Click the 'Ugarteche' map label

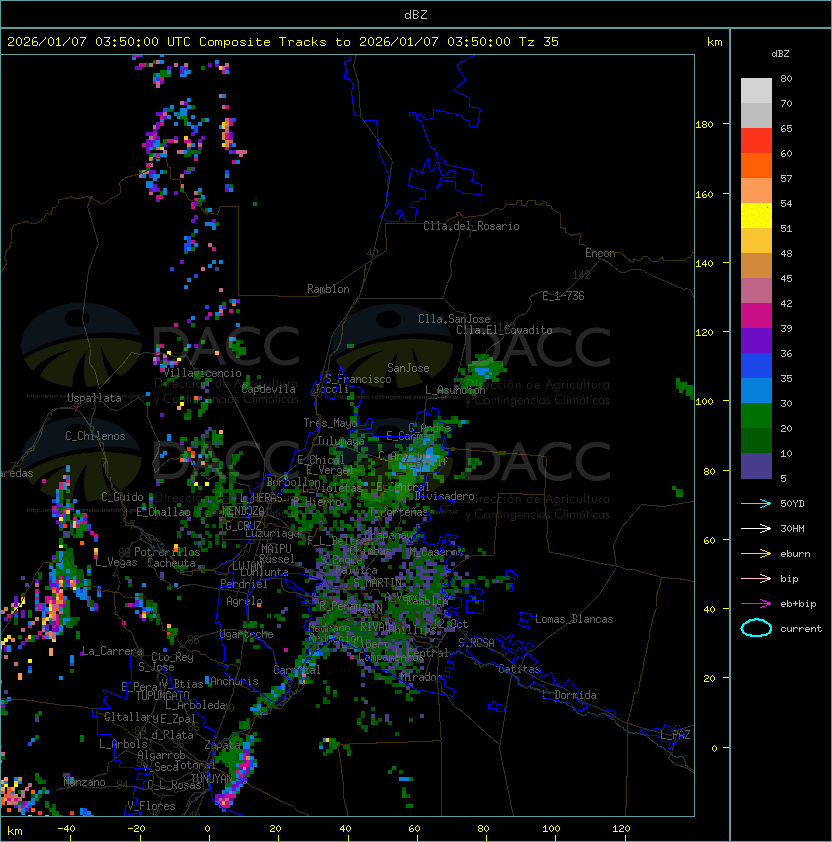tap(247, 634)
